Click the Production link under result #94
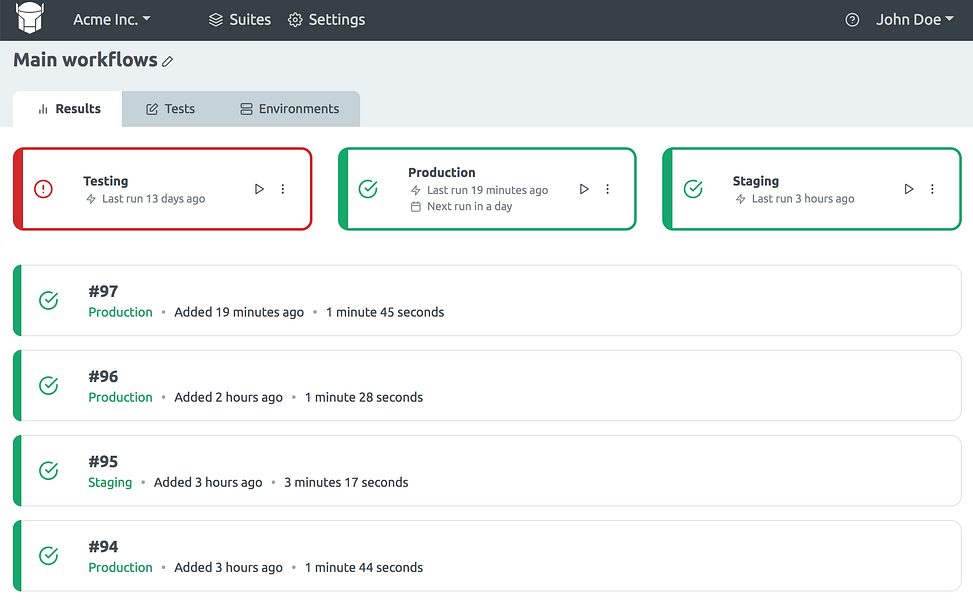 pyautogui.click(x=120, y=567)
